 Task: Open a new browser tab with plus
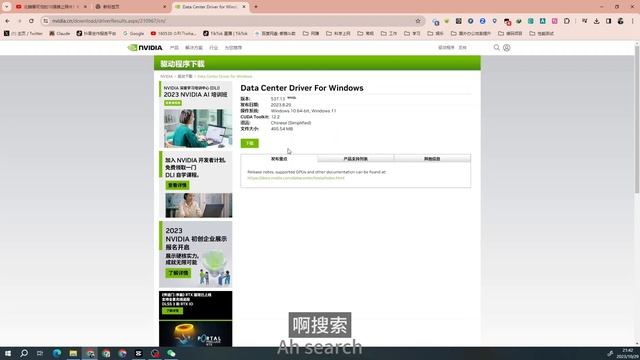[x=256, y=7]
